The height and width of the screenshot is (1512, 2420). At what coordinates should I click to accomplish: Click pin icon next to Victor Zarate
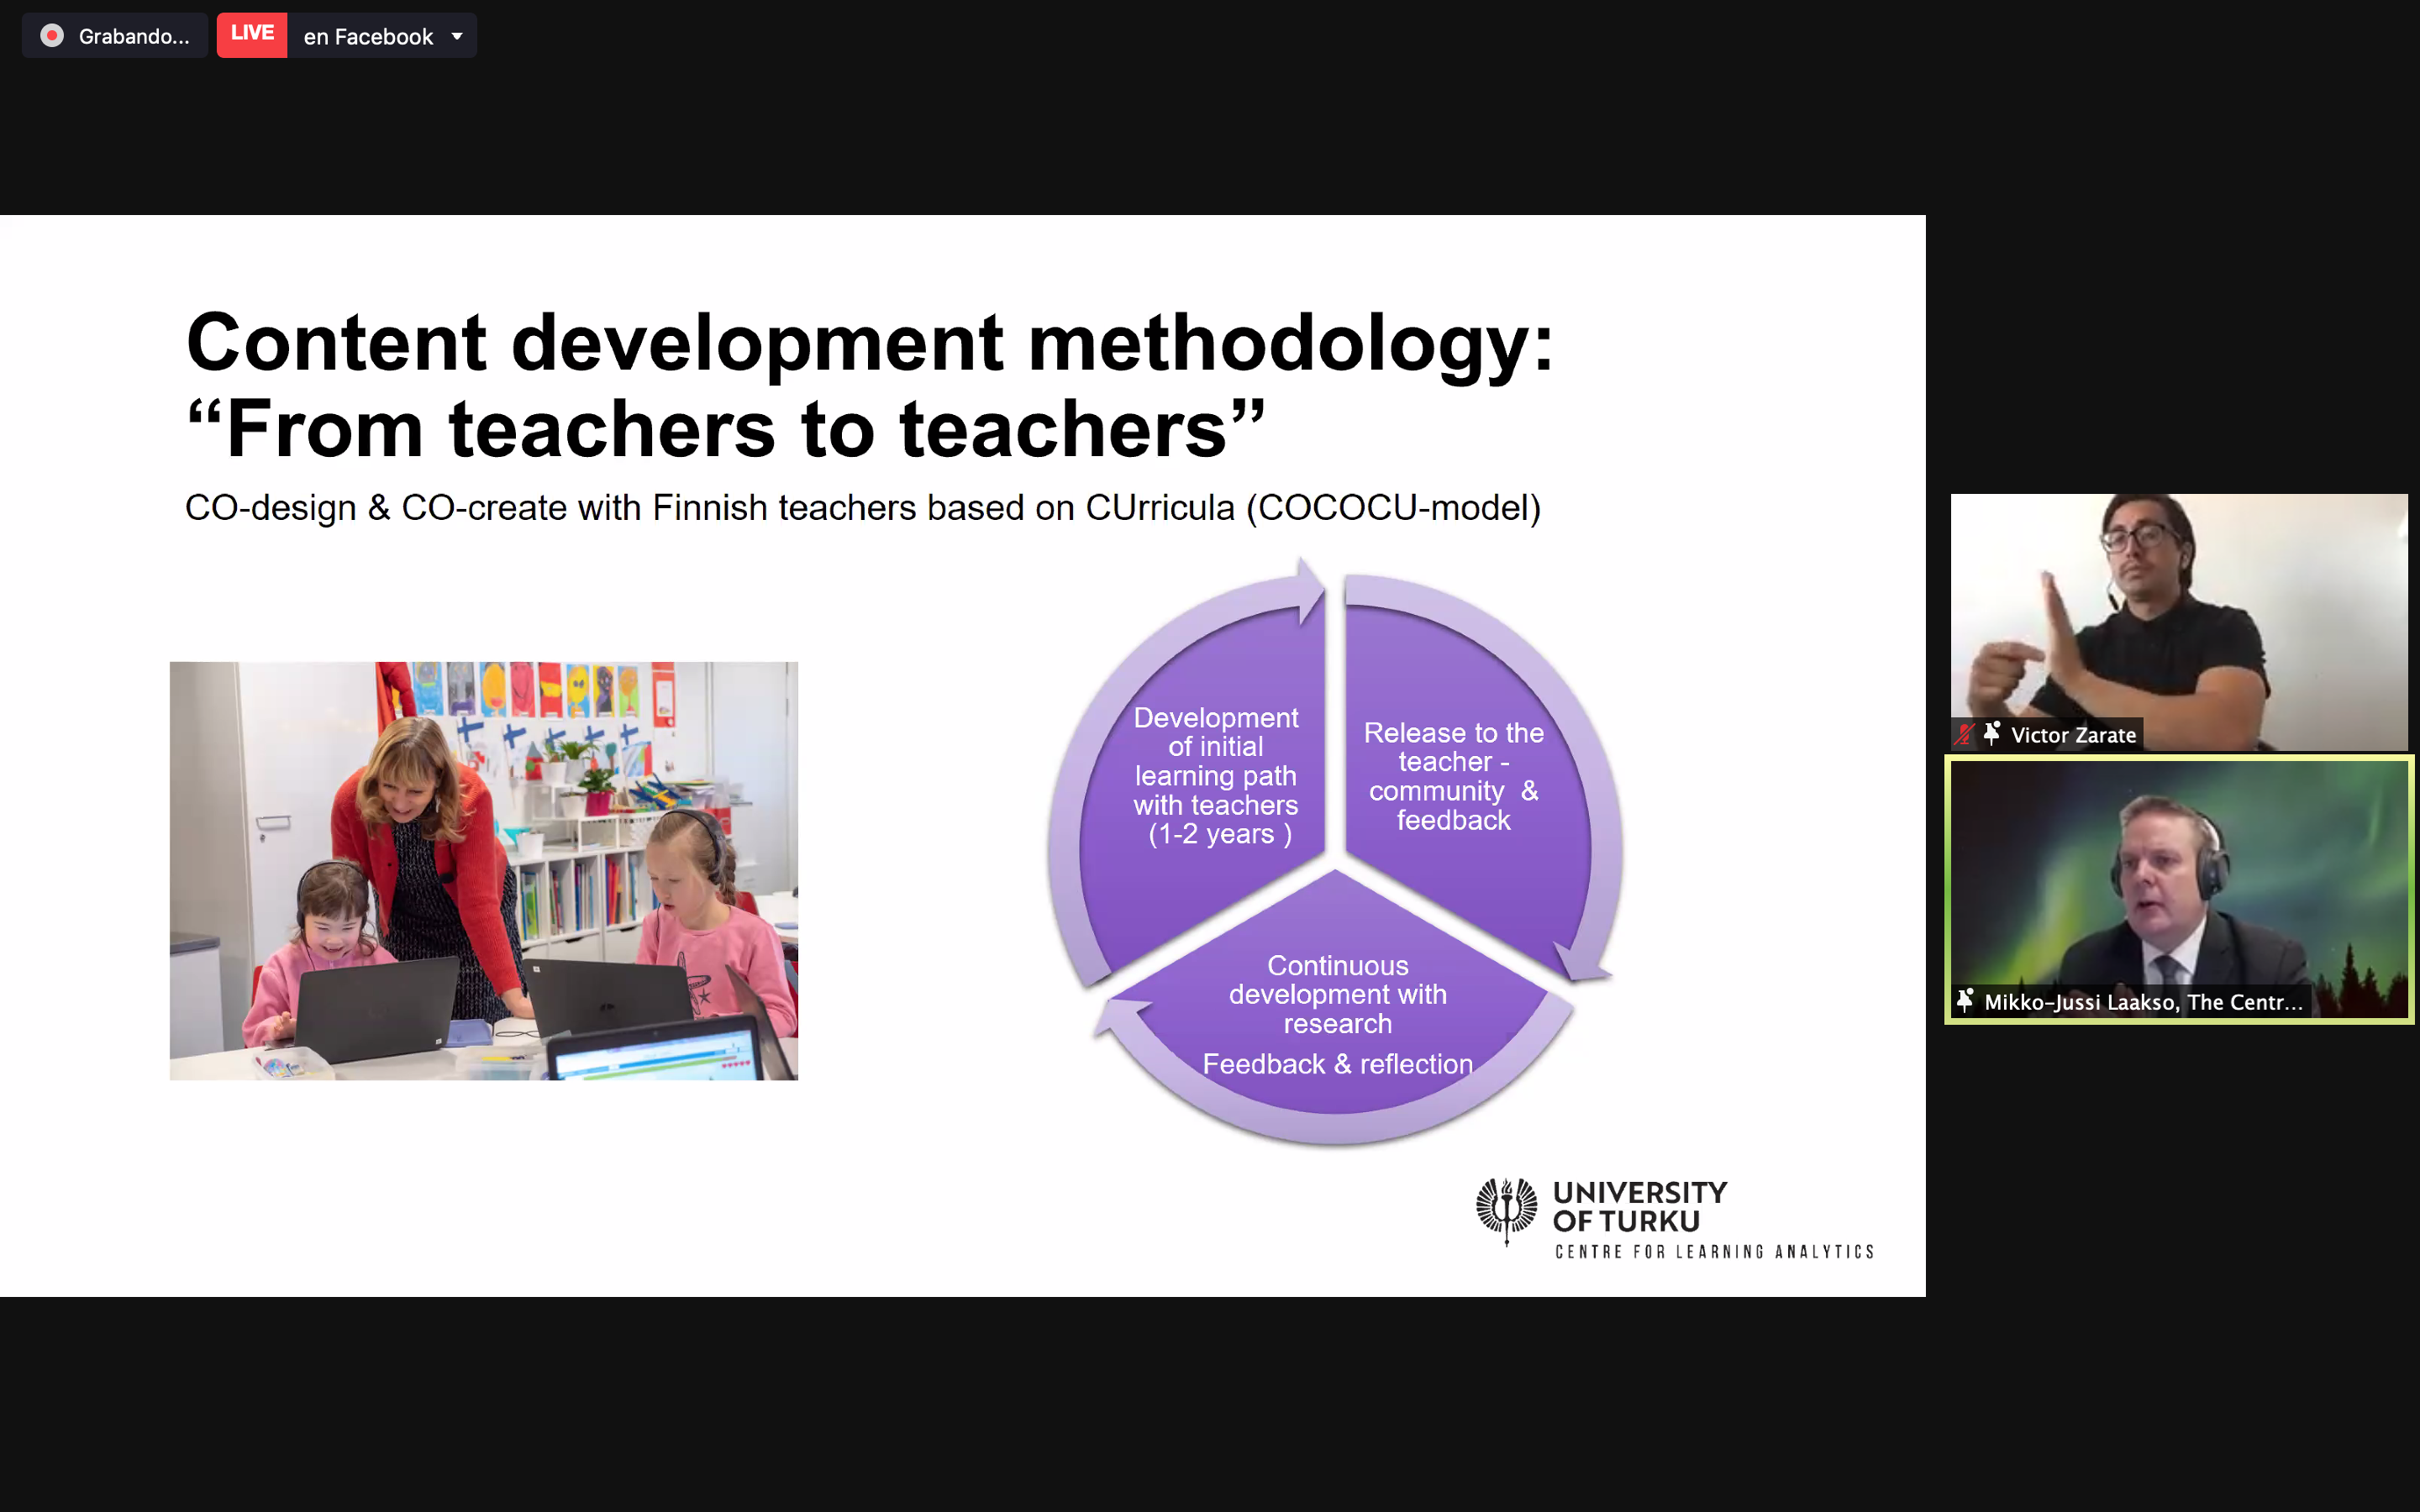(1991, 734)
